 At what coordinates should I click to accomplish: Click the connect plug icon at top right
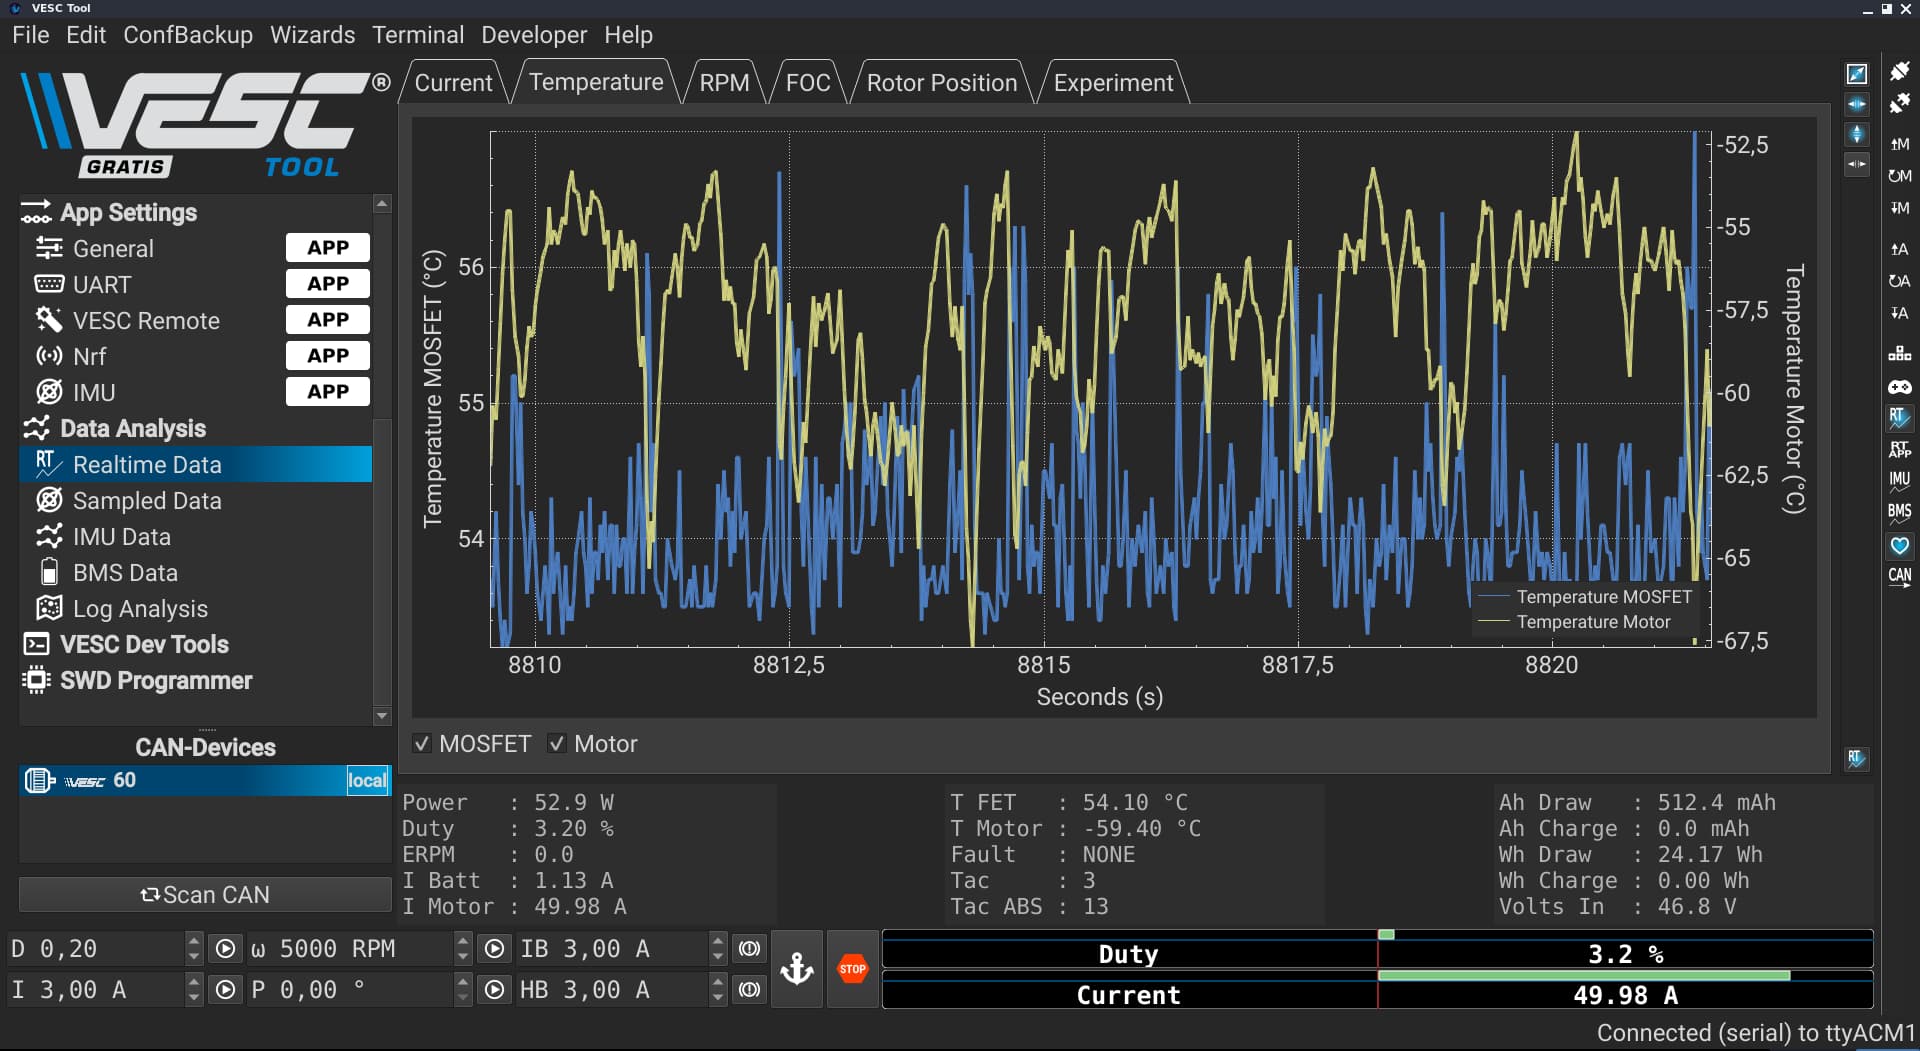1899,71
